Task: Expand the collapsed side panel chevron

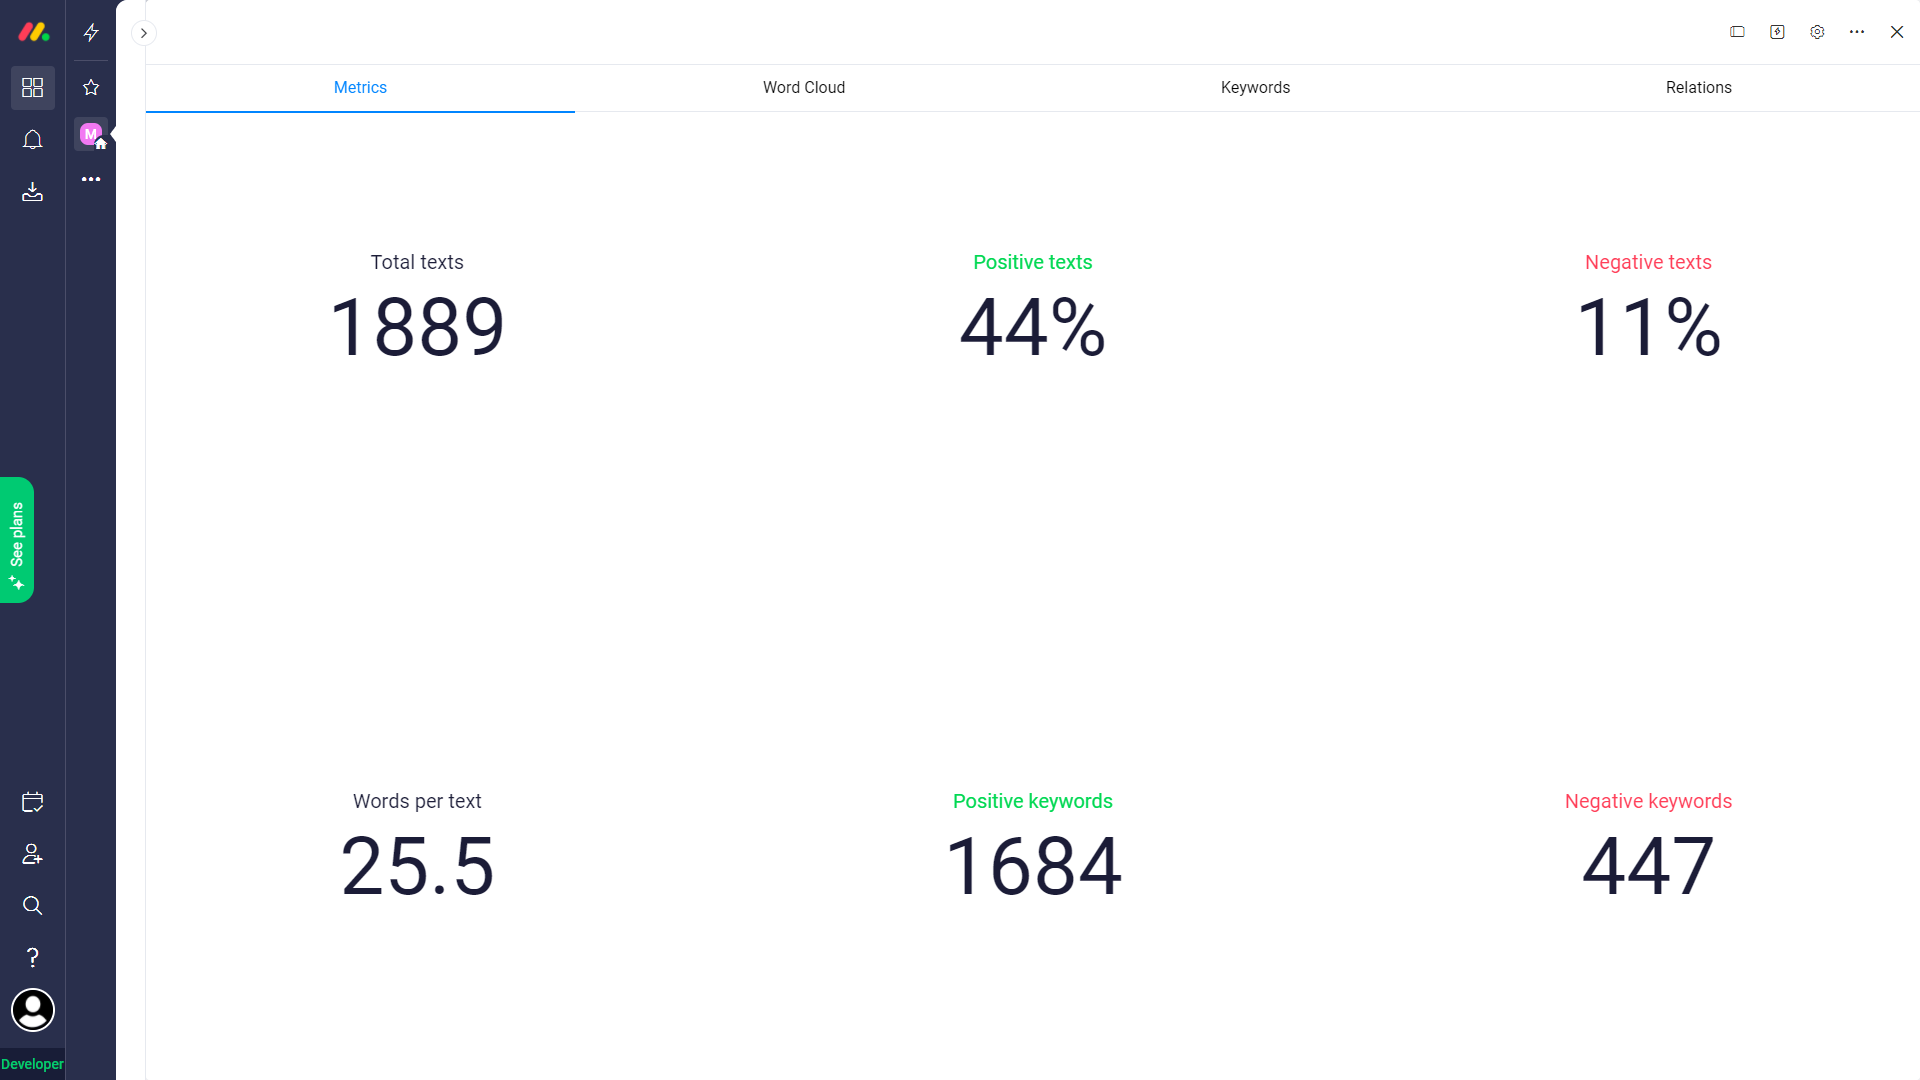Action: 144,33
